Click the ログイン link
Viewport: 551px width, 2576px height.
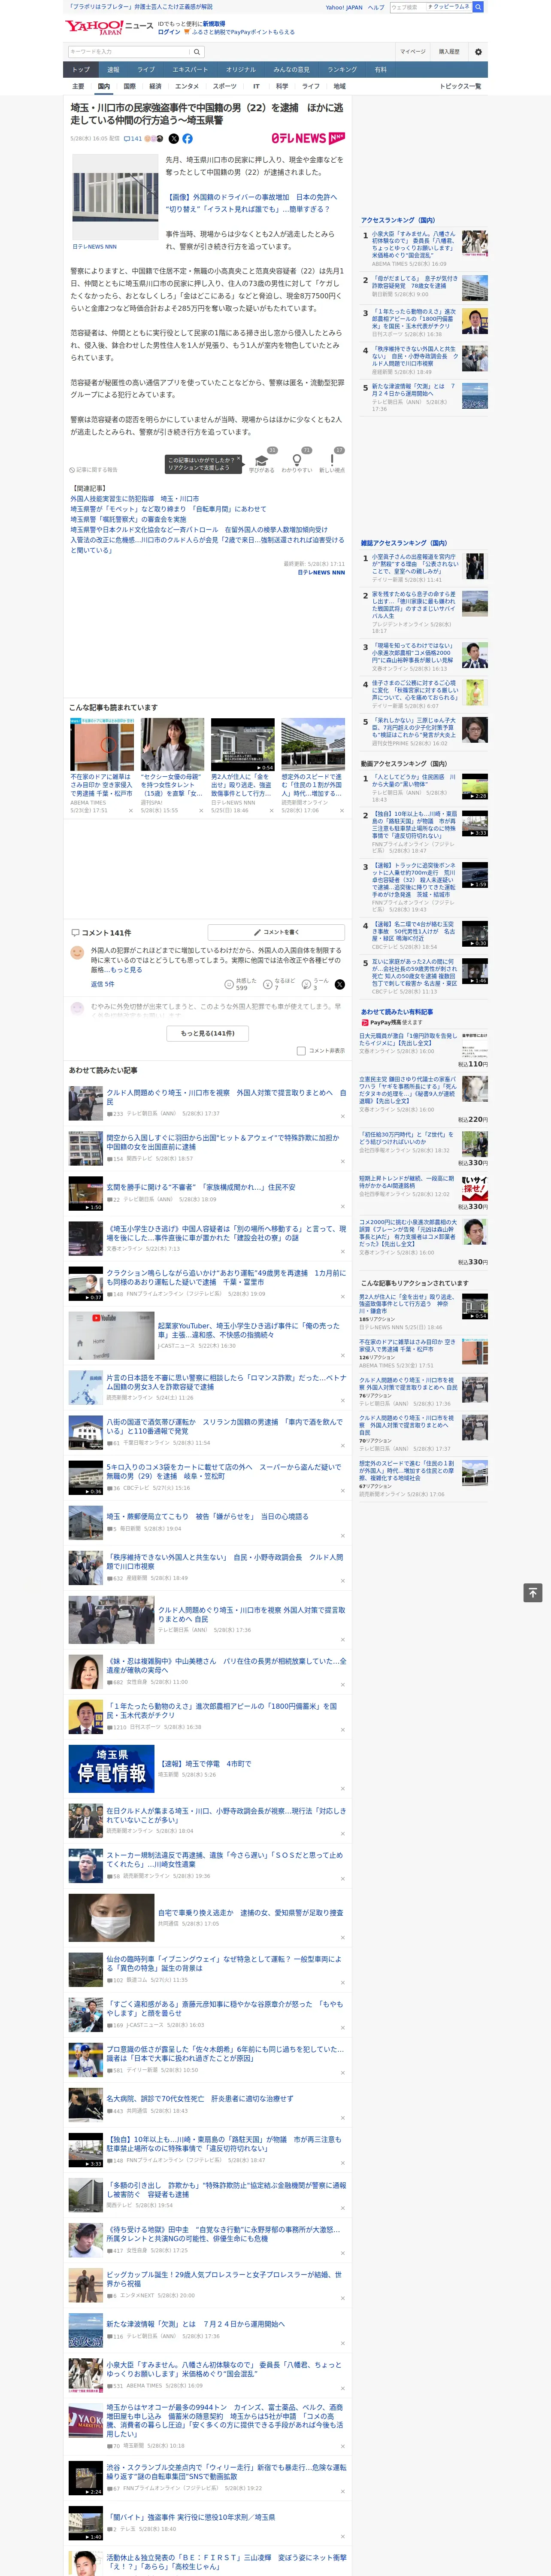coord(169,32)
